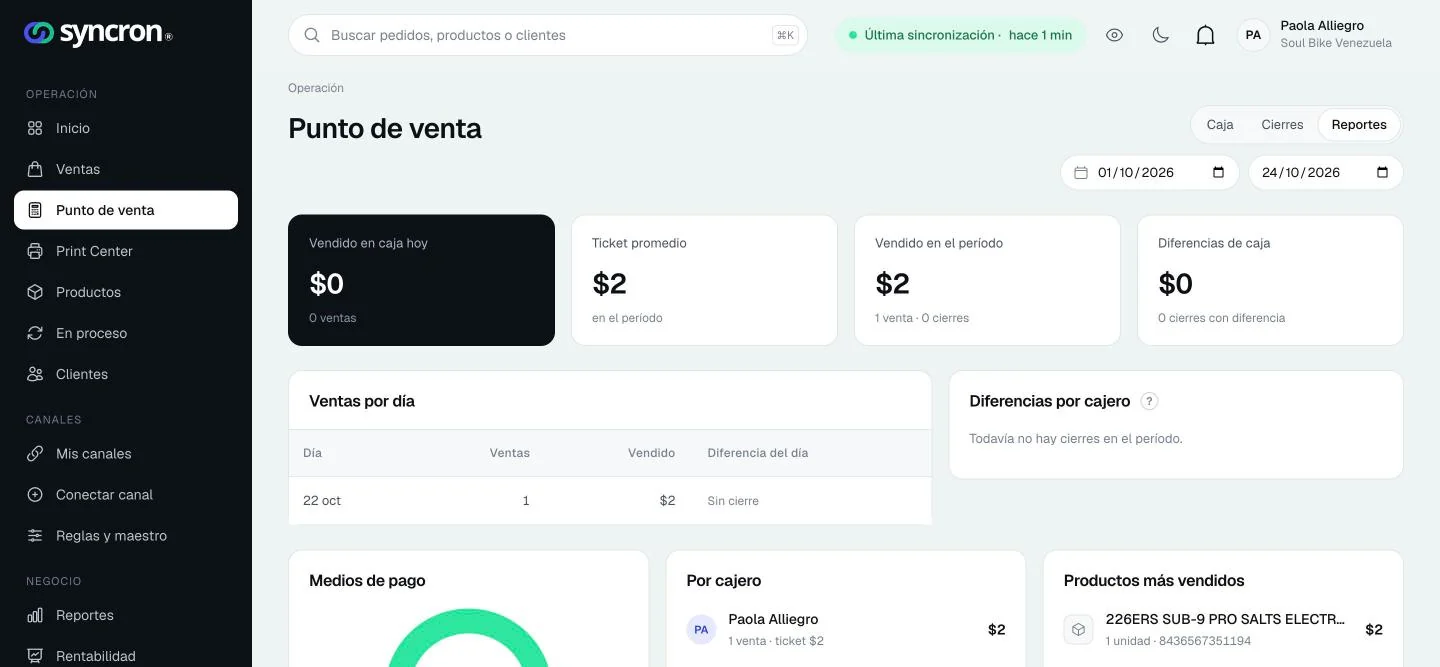Toggle the eye visibility icon
Viewport: 1440px width, 667px height.
(1115, 35)
